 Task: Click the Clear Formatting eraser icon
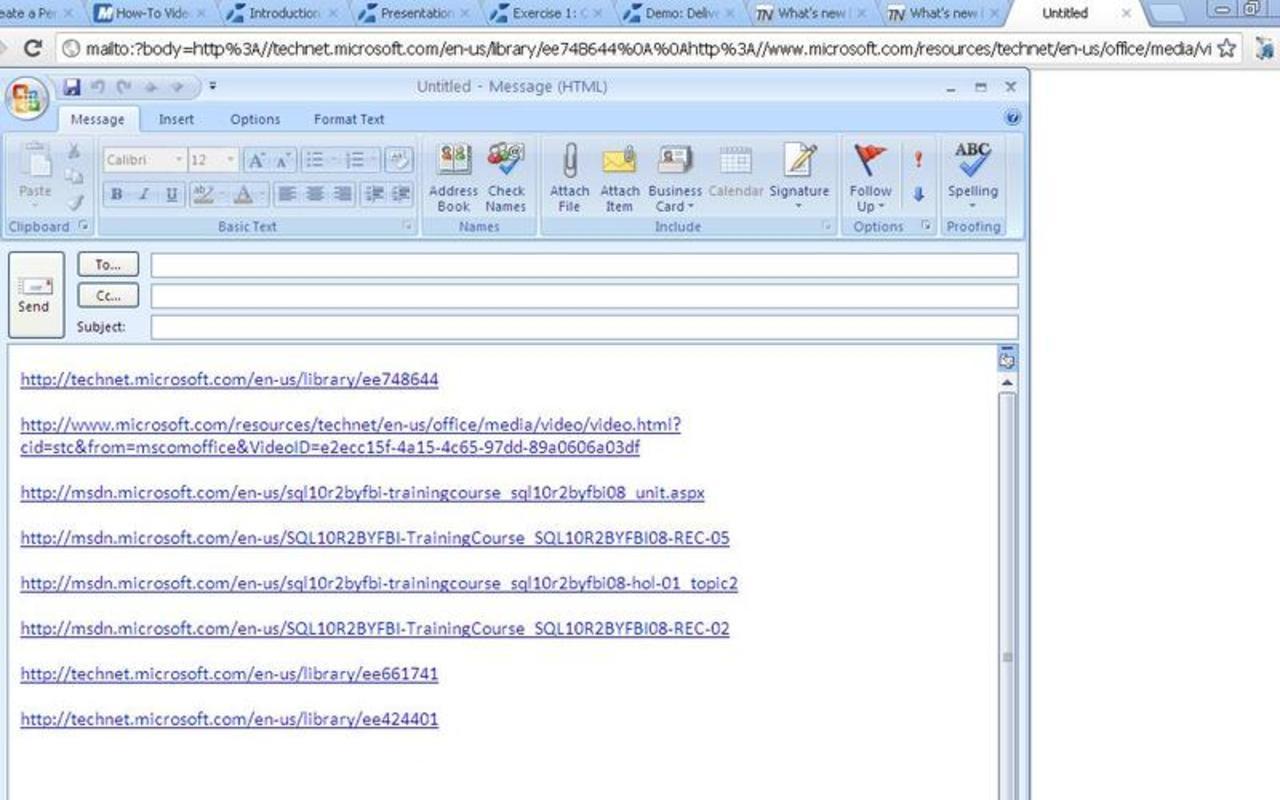(399, 160)
